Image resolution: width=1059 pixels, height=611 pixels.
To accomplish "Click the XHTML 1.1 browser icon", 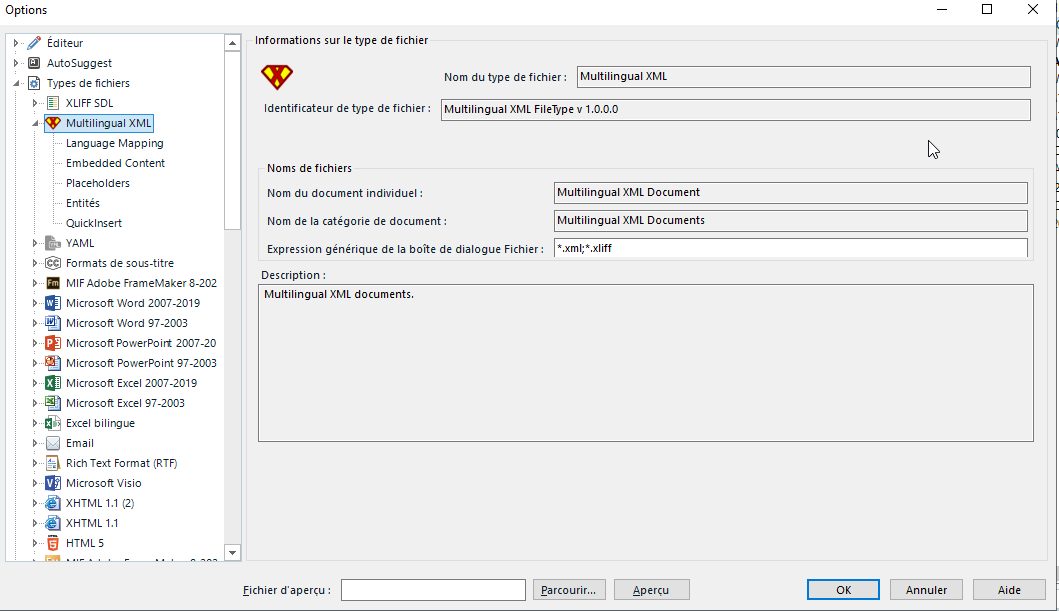I will [53, 523].
